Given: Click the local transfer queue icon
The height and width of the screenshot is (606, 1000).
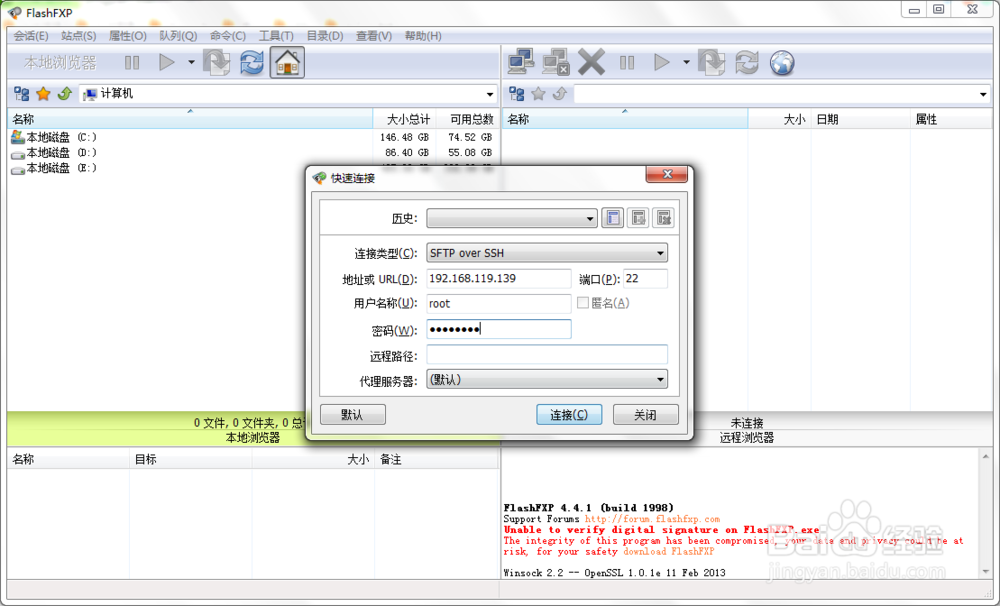Looking at the screenshot, I should coord(217,63).
